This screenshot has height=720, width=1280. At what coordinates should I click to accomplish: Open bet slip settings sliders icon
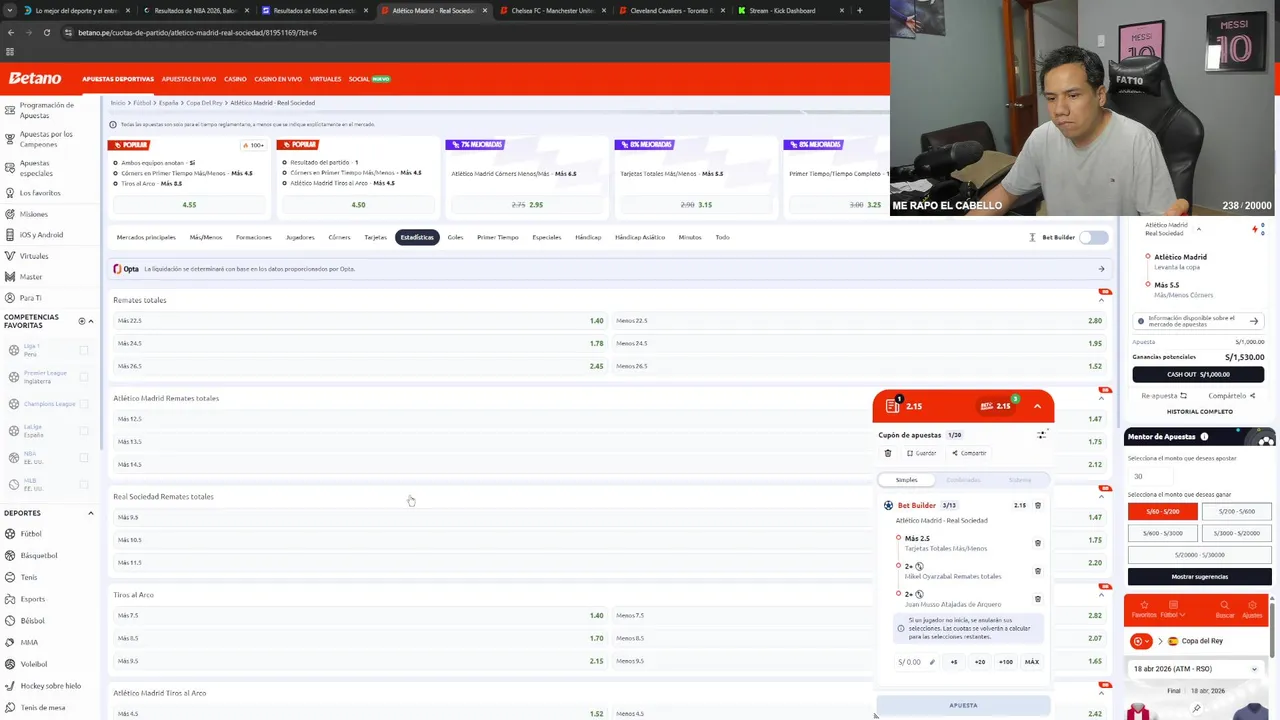pos(1042,435)
